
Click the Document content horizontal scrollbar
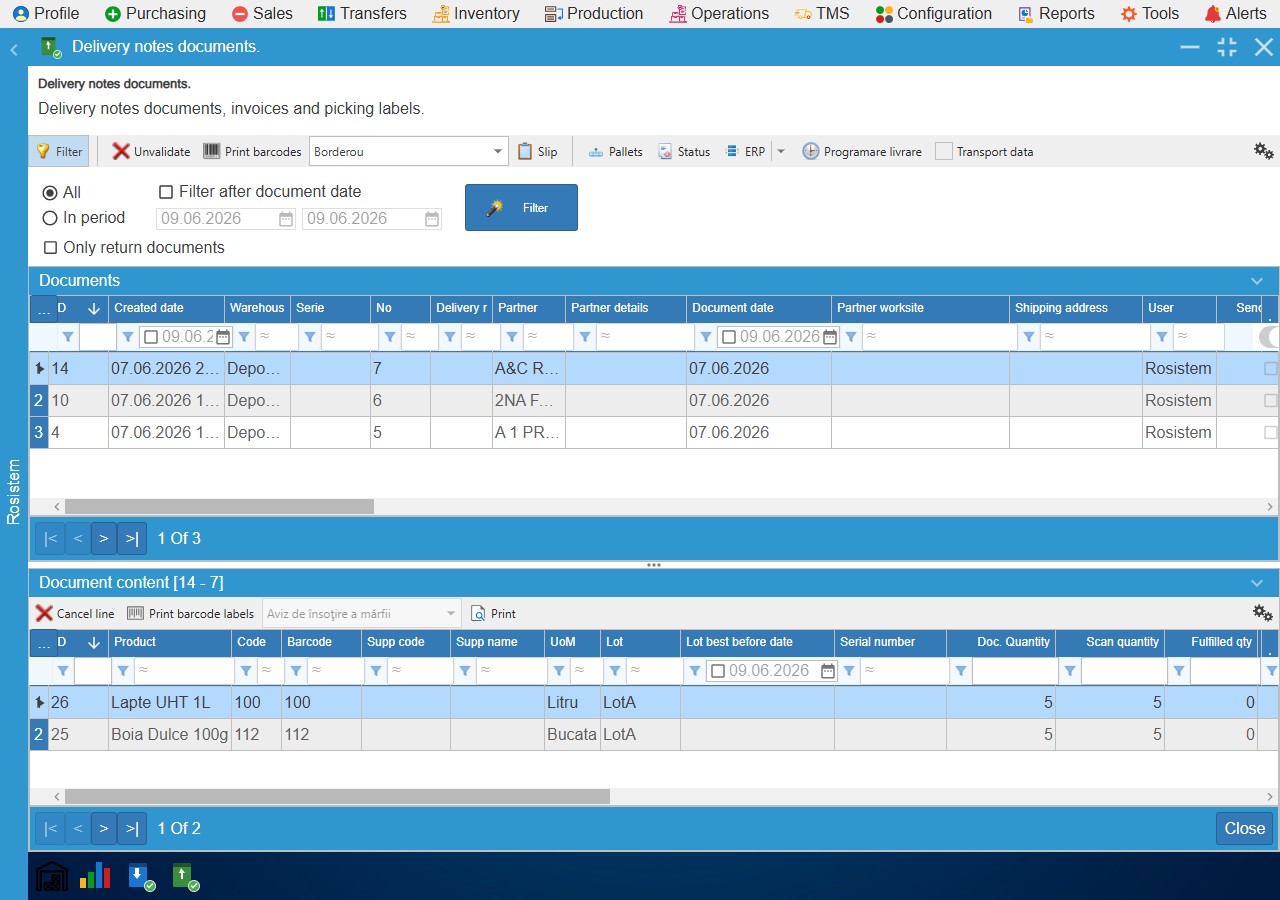337,797
